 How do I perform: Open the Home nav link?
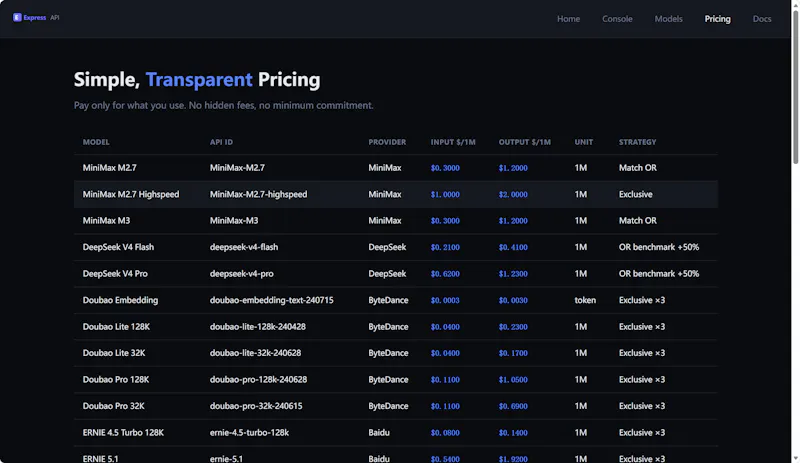(568, 19)
